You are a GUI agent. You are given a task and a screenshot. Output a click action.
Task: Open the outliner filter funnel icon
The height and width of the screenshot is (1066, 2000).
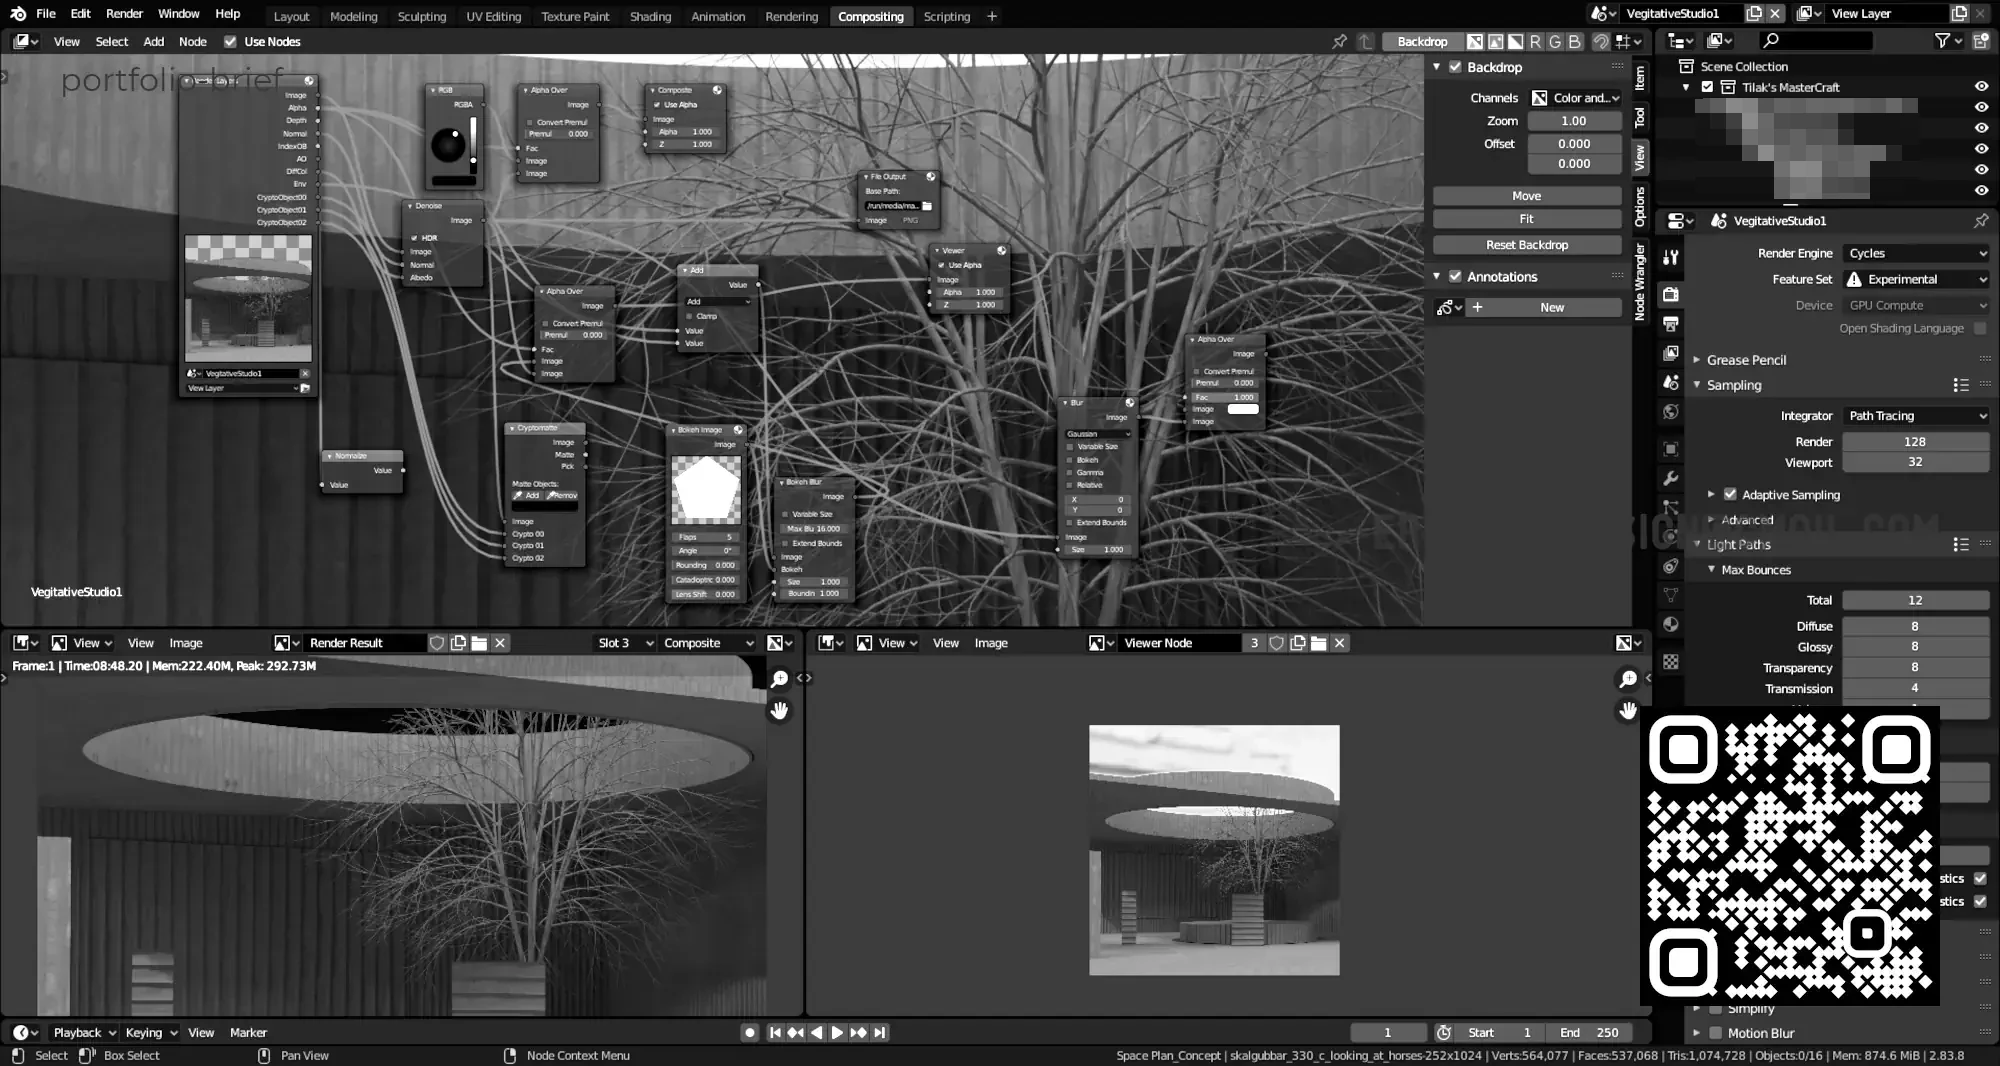(1942, 41)
